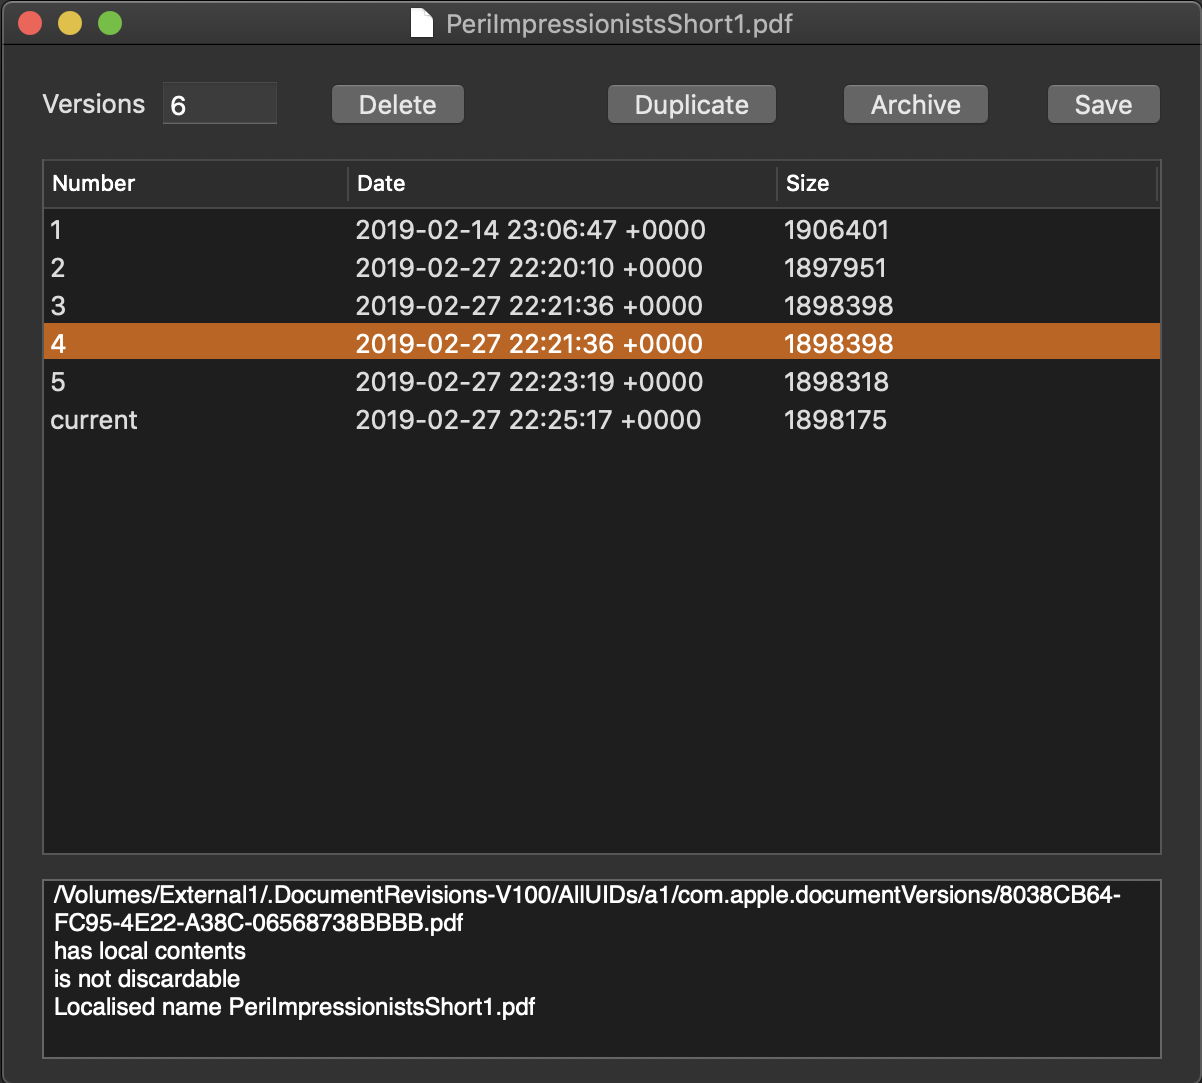Click the Duplicate button
The height and width of the screenshot is (1083, 1202).
pyautogui.click(x=692, y=104)
